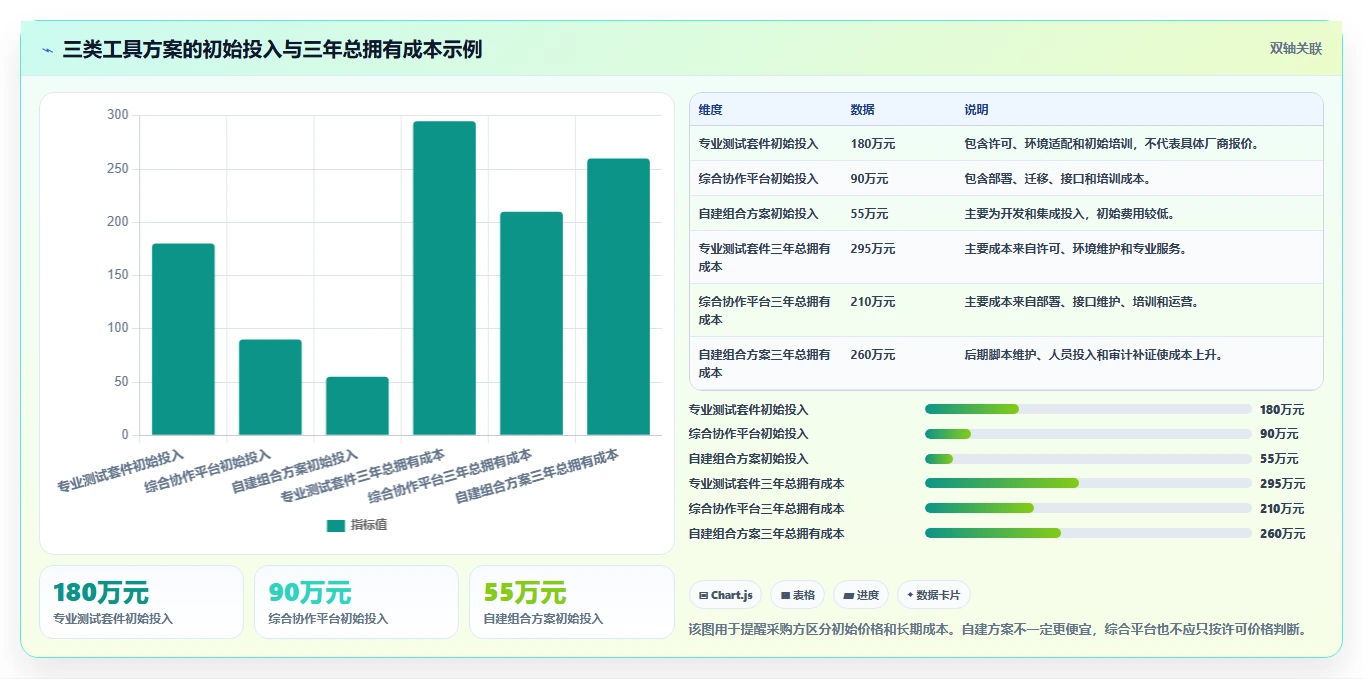Image resolution: width=1363 pixels, height=679 pixels.
Task: Click the 综合协作平台初始投入 chart bar
Action: point(270,387)
